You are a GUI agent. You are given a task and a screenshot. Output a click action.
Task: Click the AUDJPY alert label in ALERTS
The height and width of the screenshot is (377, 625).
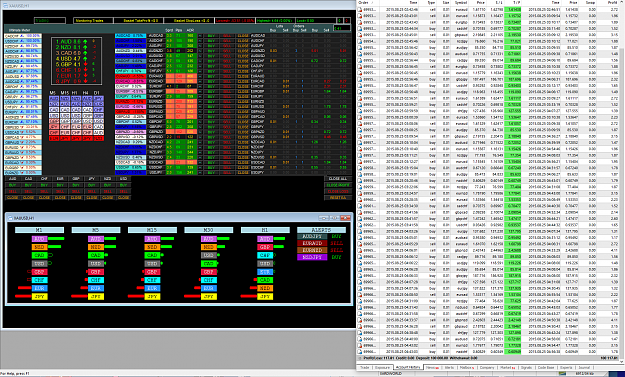(312, 237)
